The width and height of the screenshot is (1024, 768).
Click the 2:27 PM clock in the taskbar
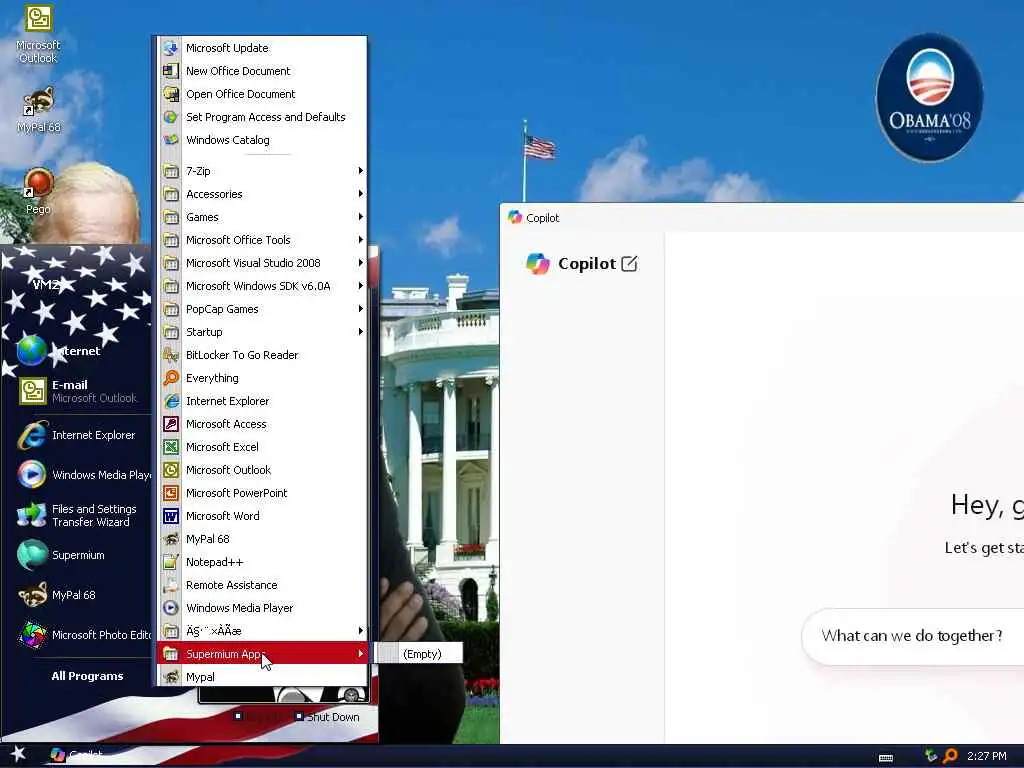click(x=987, y=756)
